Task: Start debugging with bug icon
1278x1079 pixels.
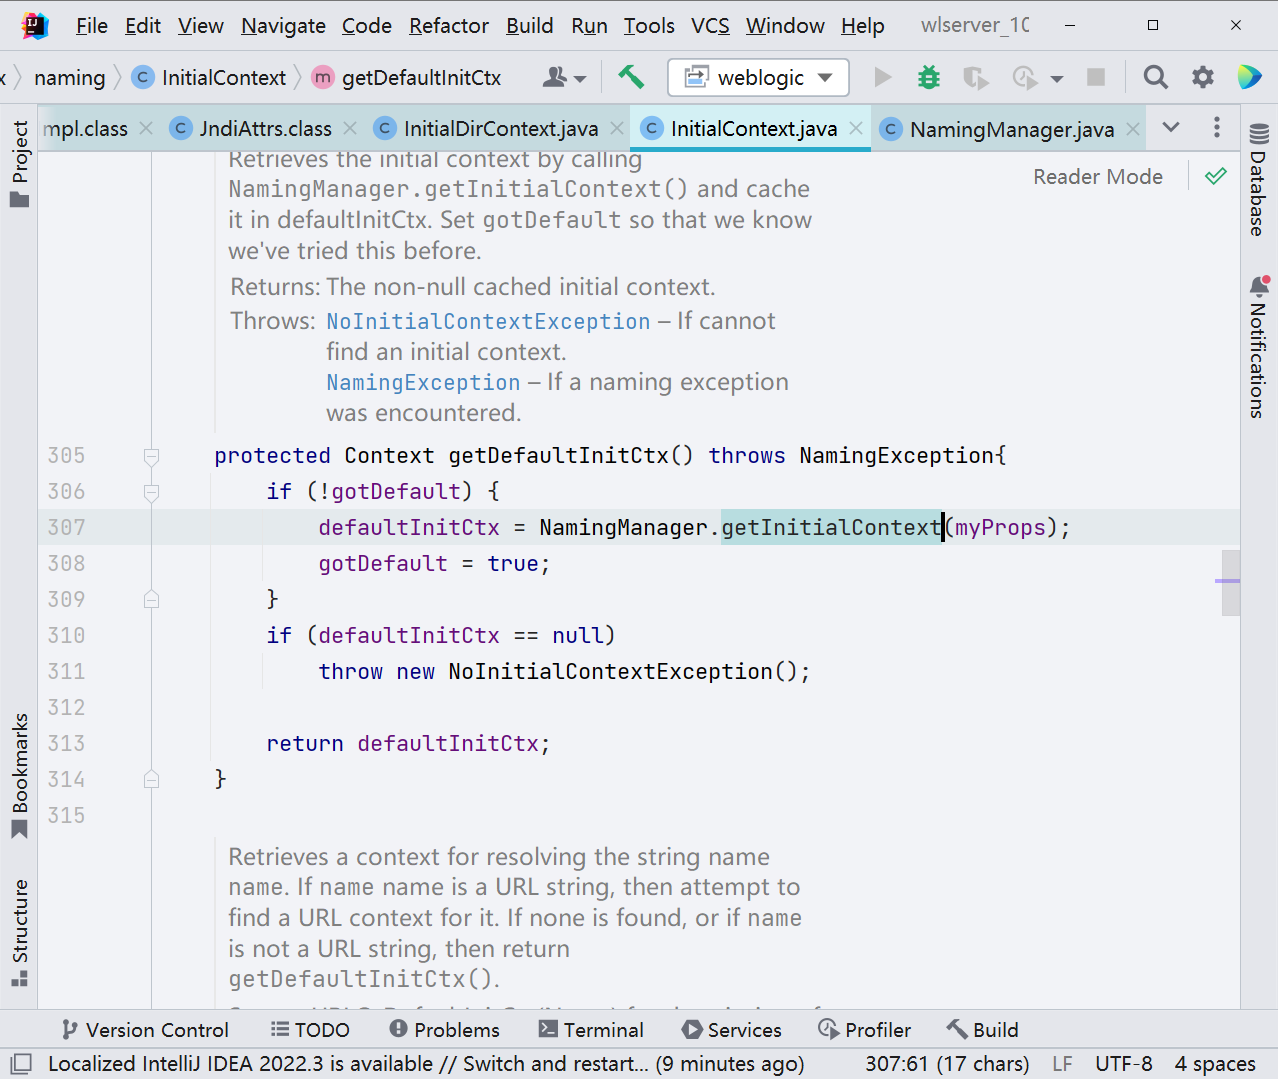Action: (929, 77)
